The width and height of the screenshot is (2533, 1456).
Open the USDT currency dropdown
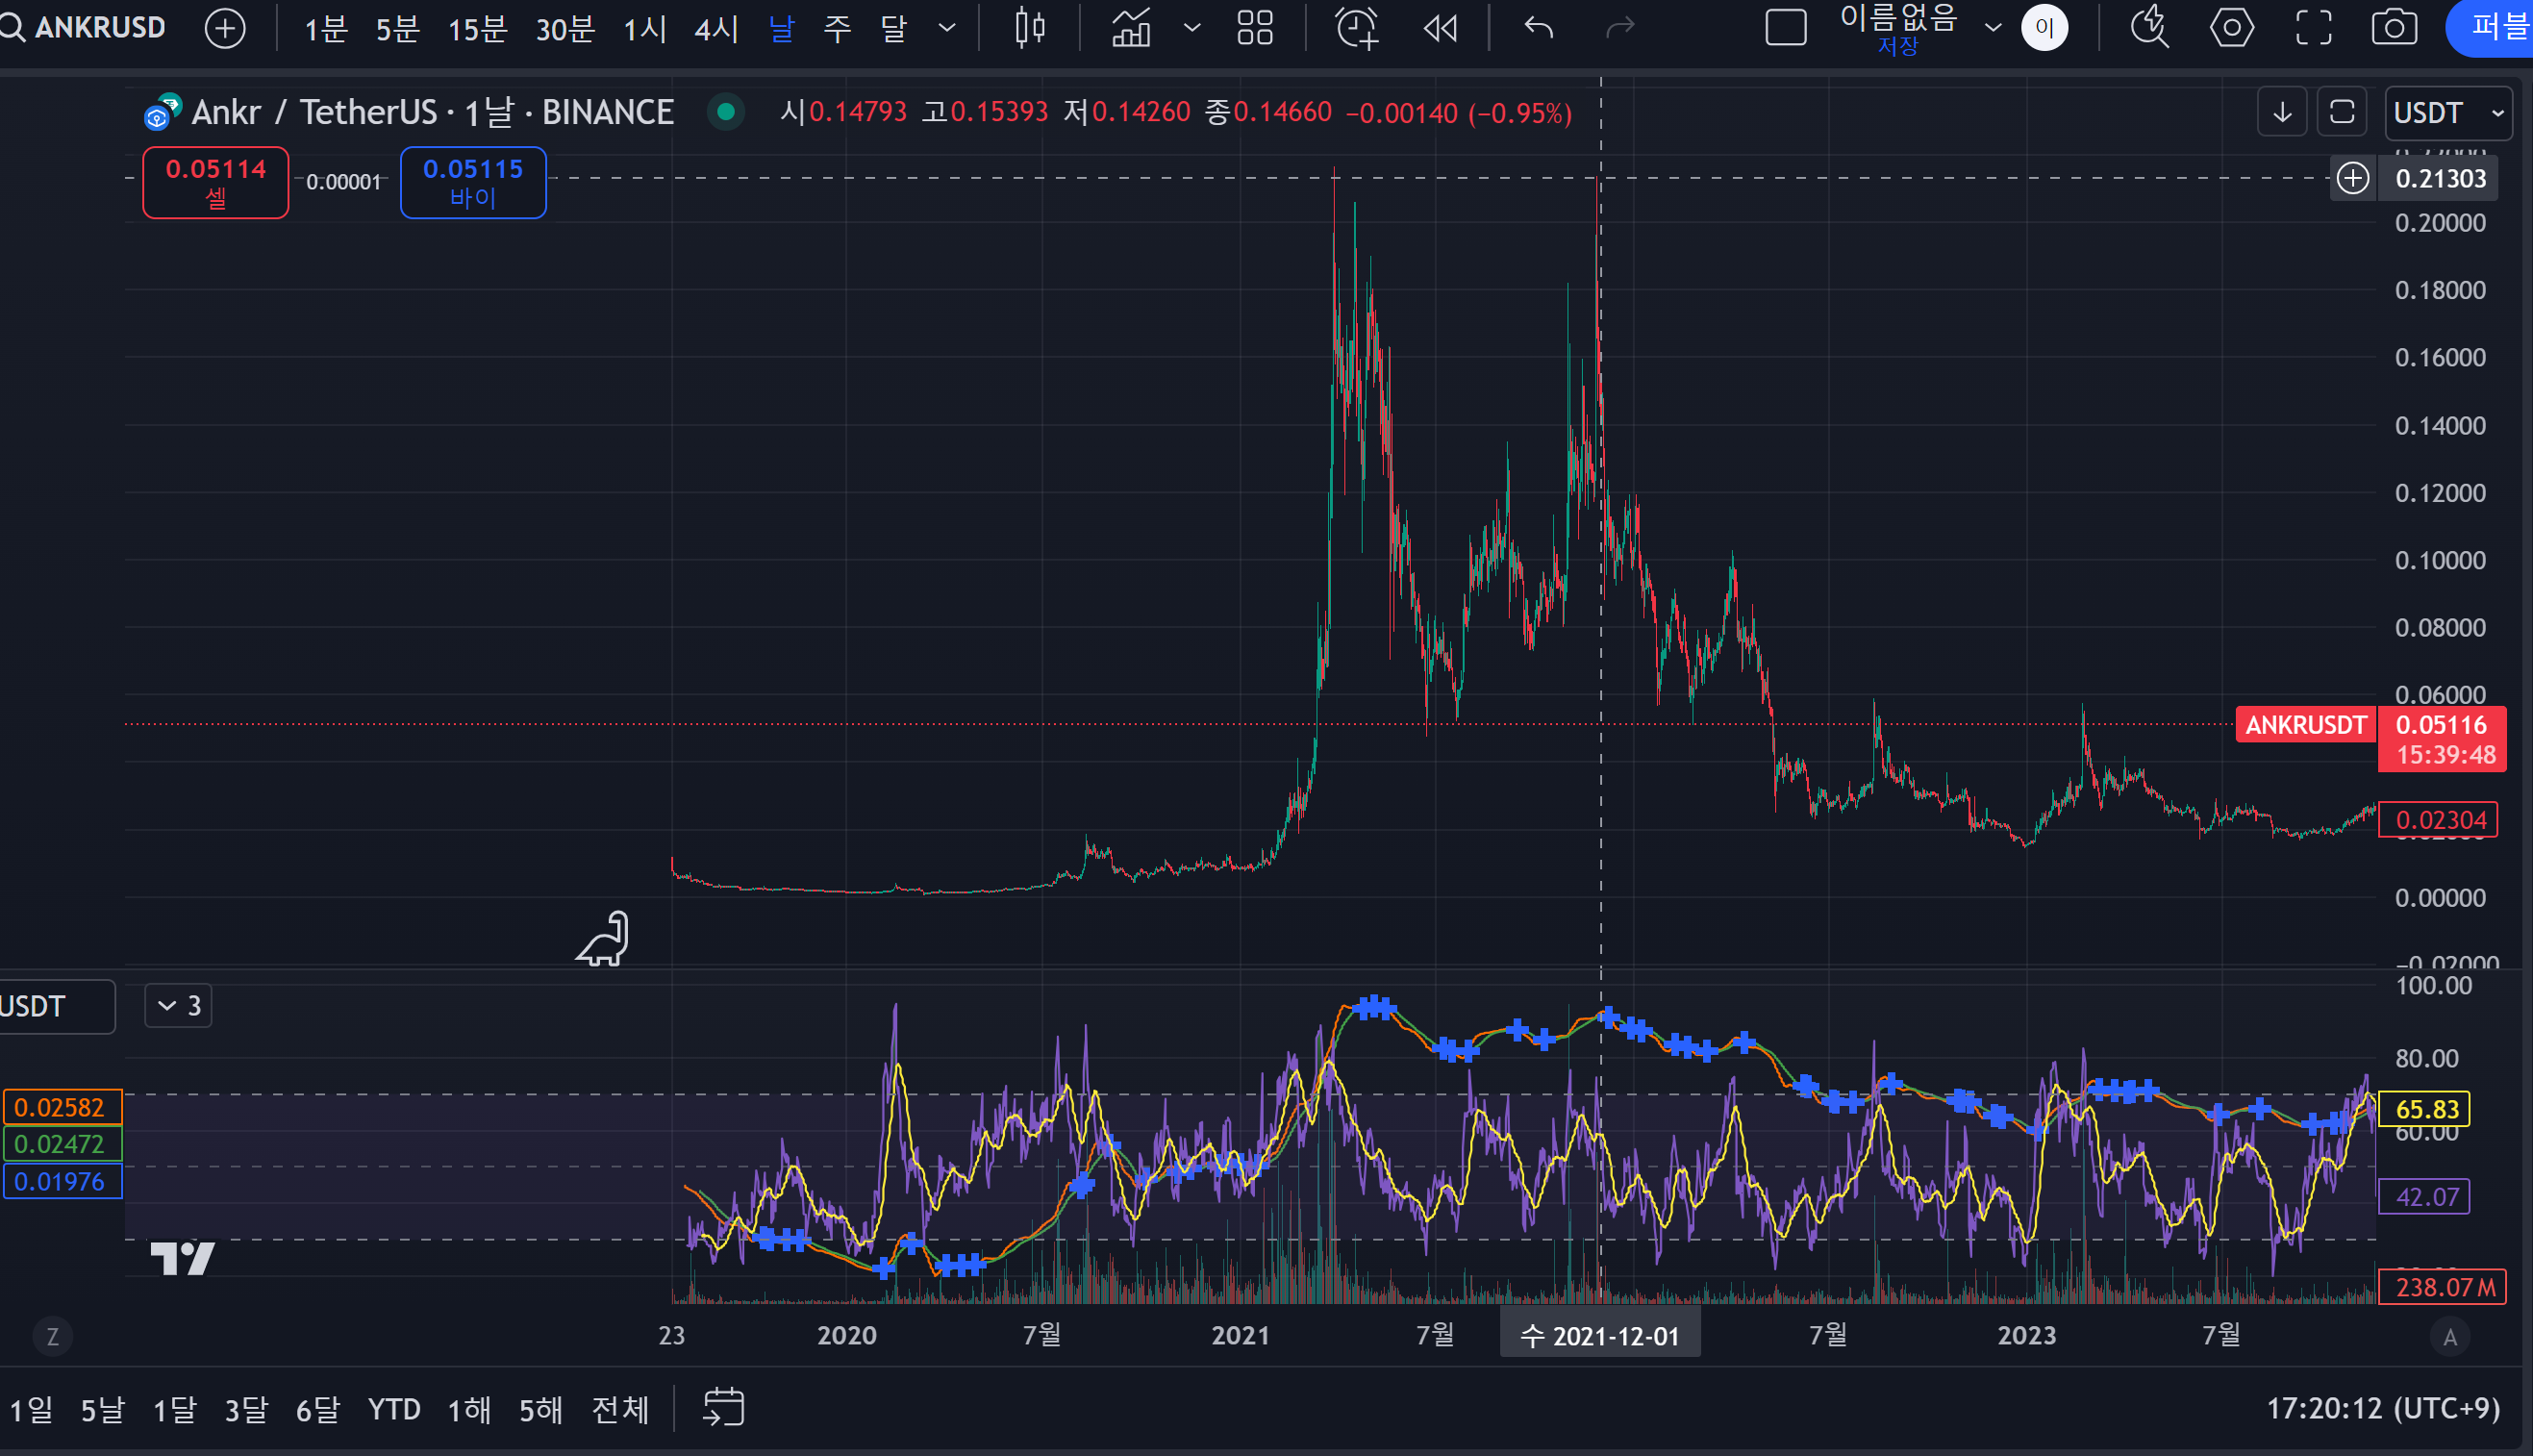(x=2446, y=113)
